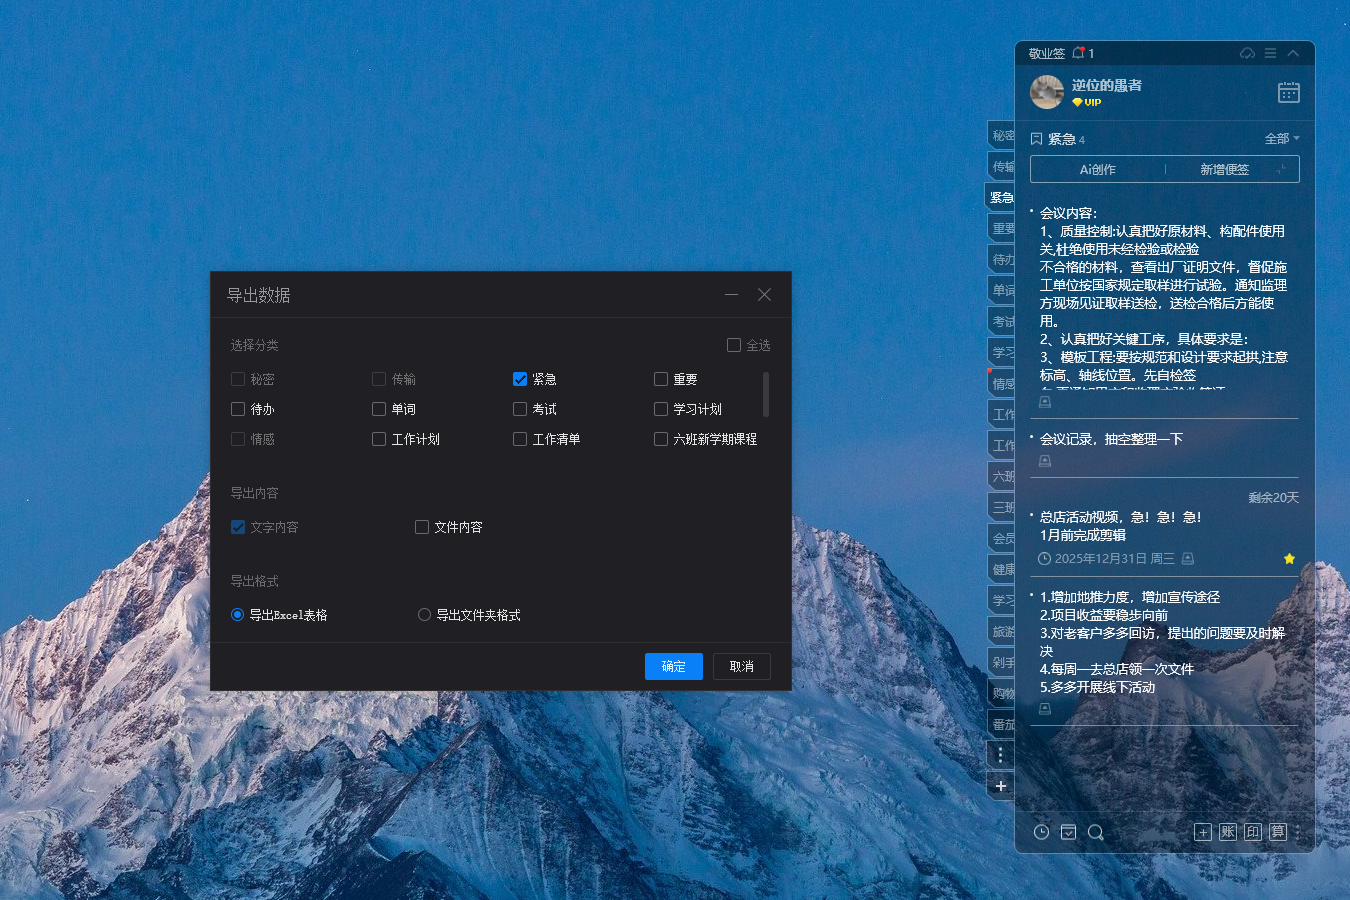Click the Ai创作 button
Viewport: 1350px width, 900px height.
click(1097, 168)
